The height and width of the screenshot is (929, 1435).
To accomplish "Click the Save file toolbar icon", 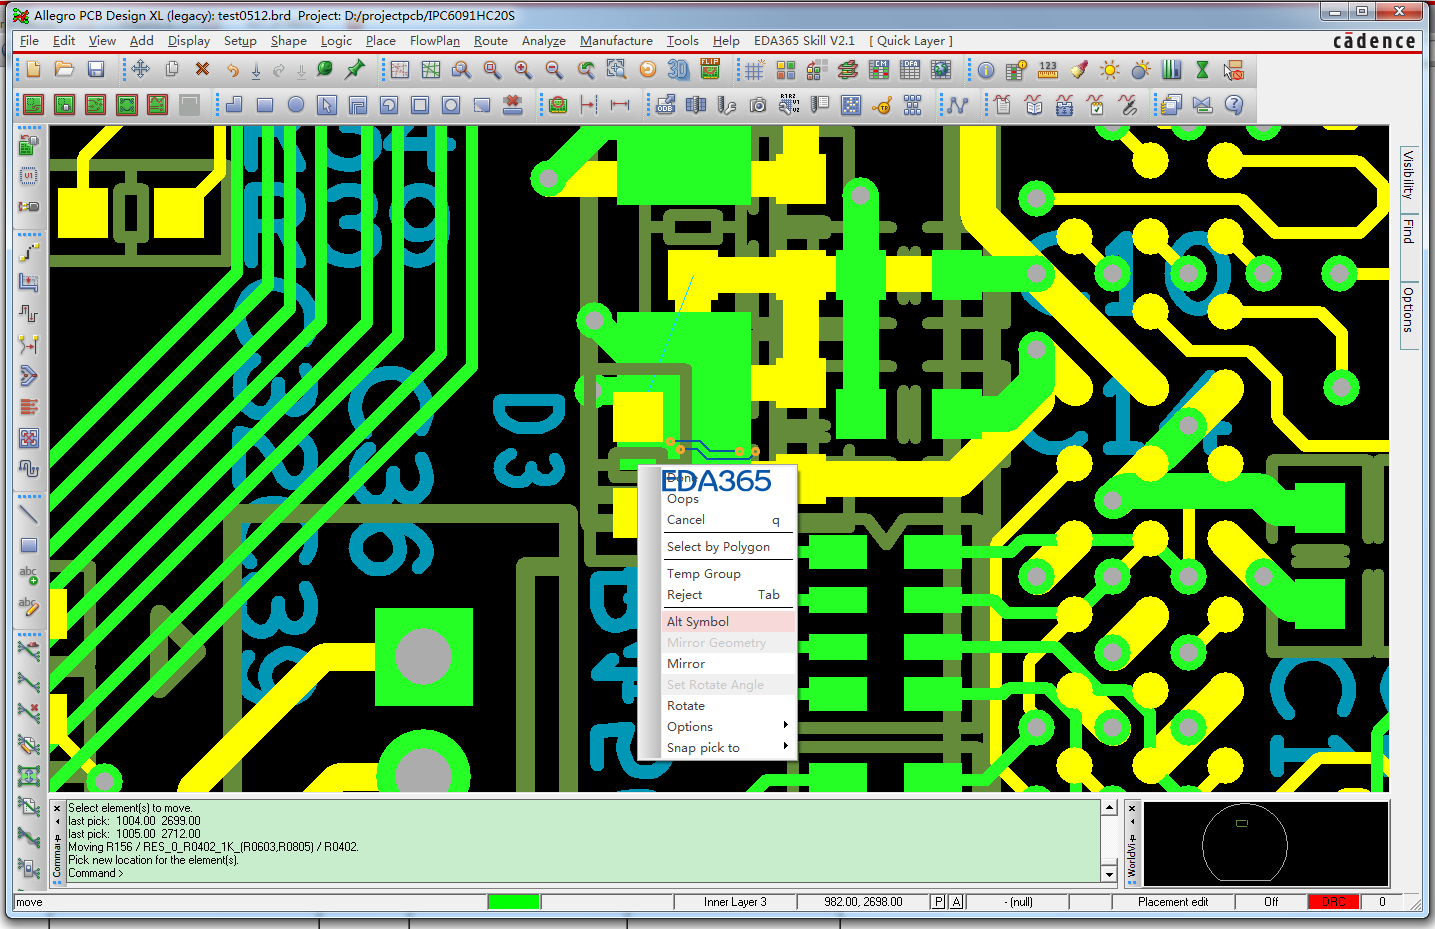I will pos(96,69).
